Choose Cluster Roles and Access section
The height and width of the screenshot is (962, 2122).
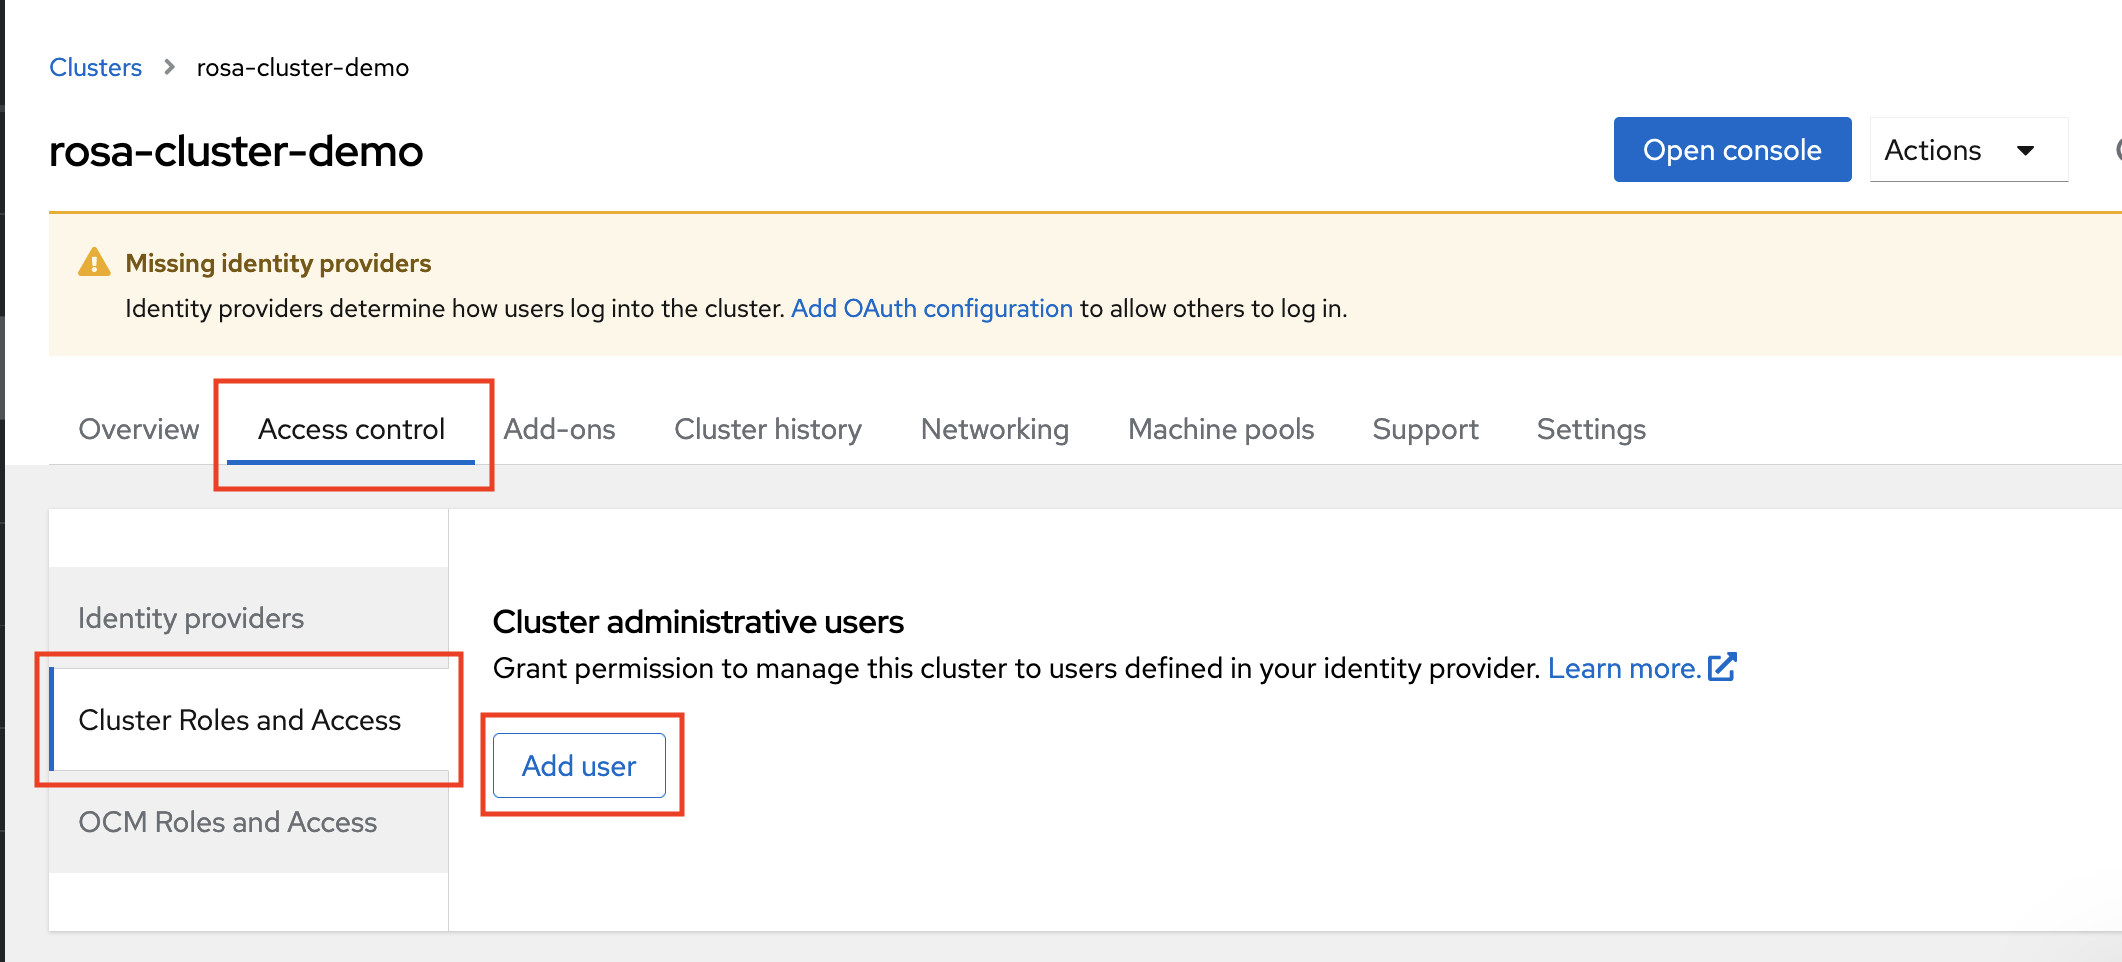pyautogui.click(x=239, y=720)
